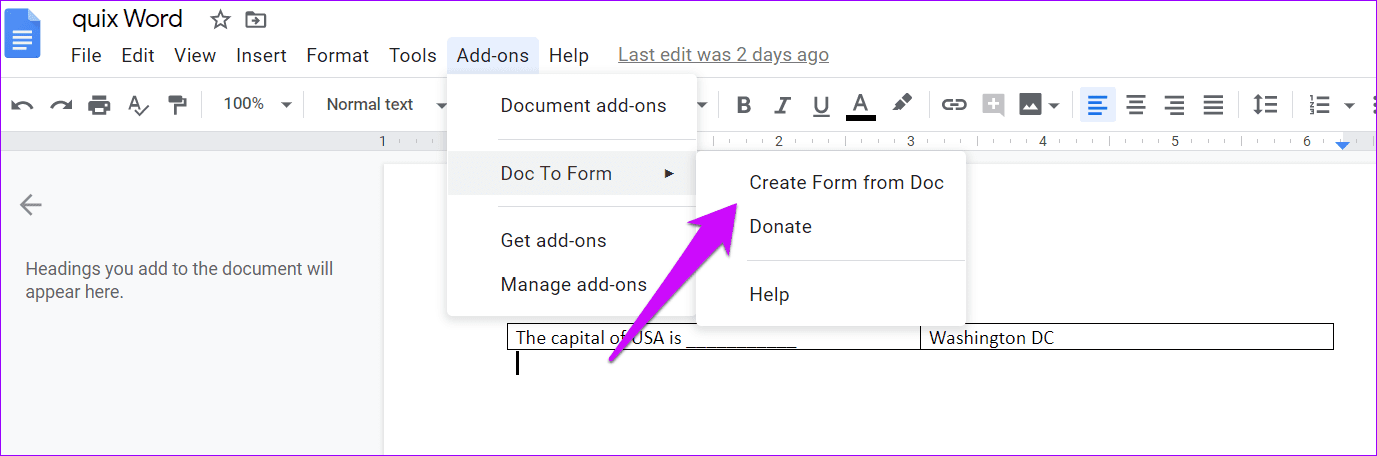1377x456 pixels.
Task: Click the Undo arrow icon
Action: [x=22, y=105]
